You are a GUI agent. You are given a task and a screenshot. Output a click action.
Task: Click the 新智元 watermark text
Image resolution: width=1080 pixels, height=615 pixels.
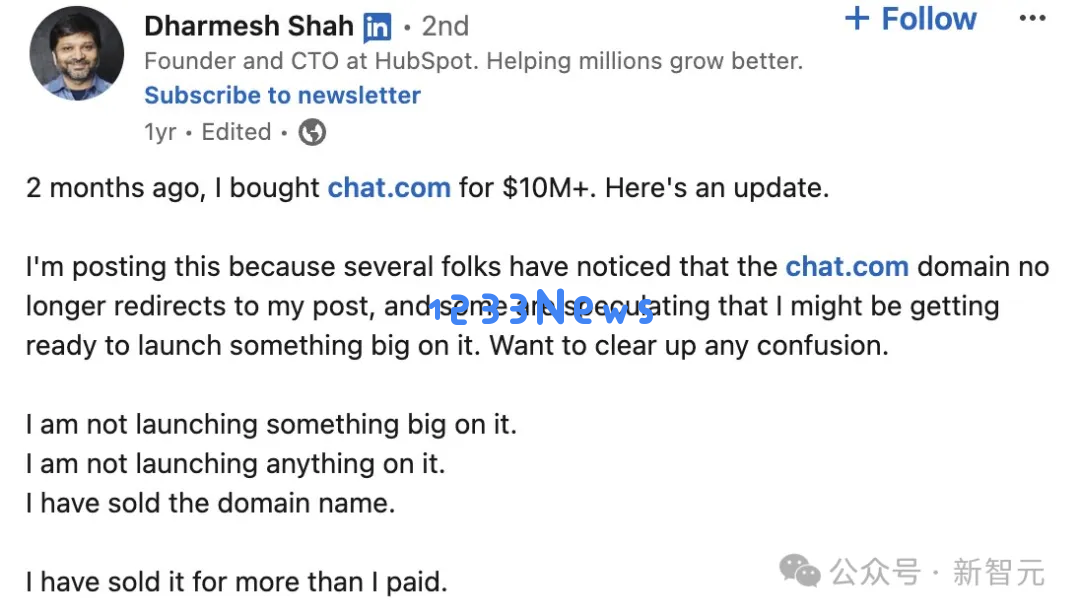pos(999,572)
